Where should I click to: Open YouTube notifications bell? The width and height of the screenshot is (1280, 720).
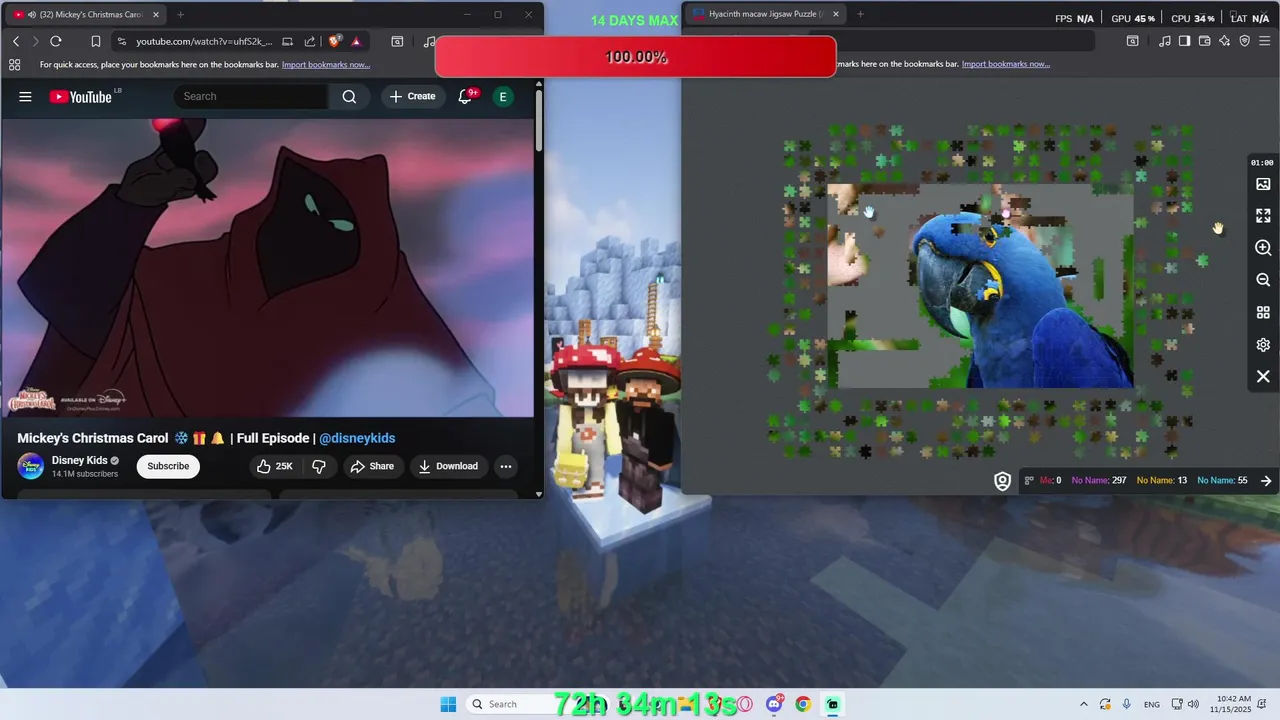(466, 96)
